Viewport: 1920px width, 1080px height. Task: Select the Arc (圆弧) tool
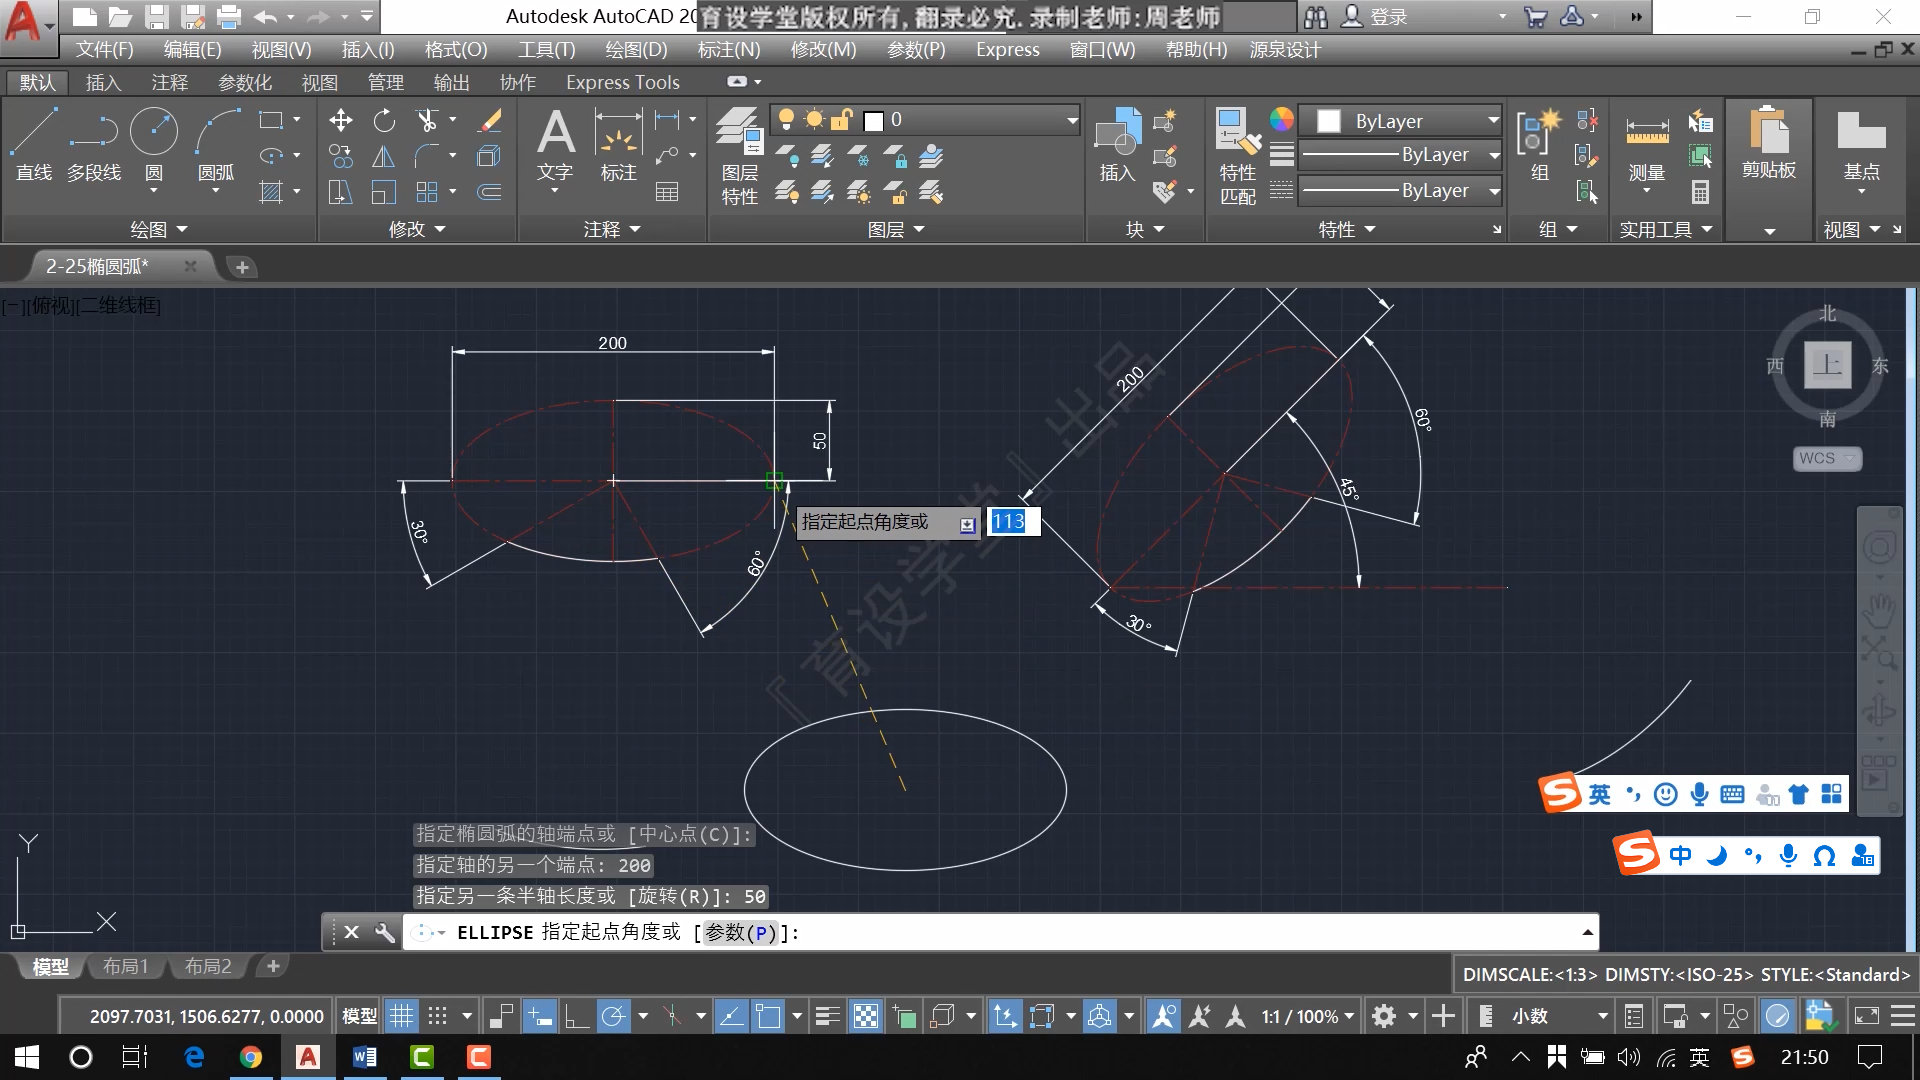click(216, 145)
